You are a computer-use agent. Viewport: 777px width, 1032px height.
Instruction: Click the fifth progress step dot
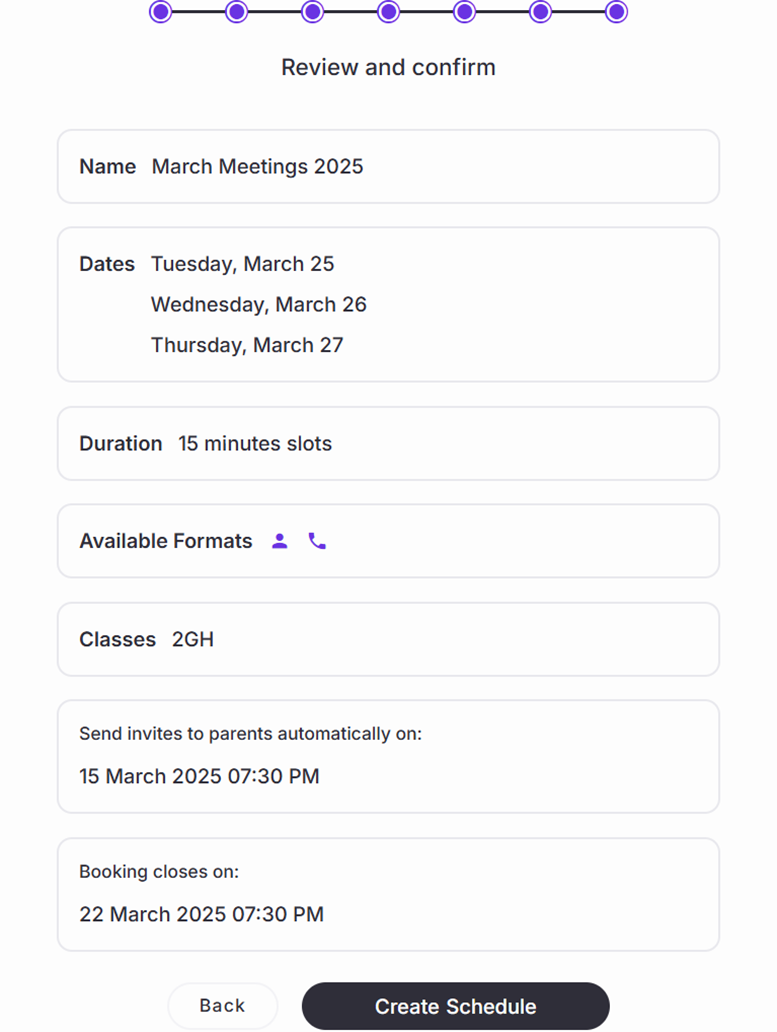[464, 12]
